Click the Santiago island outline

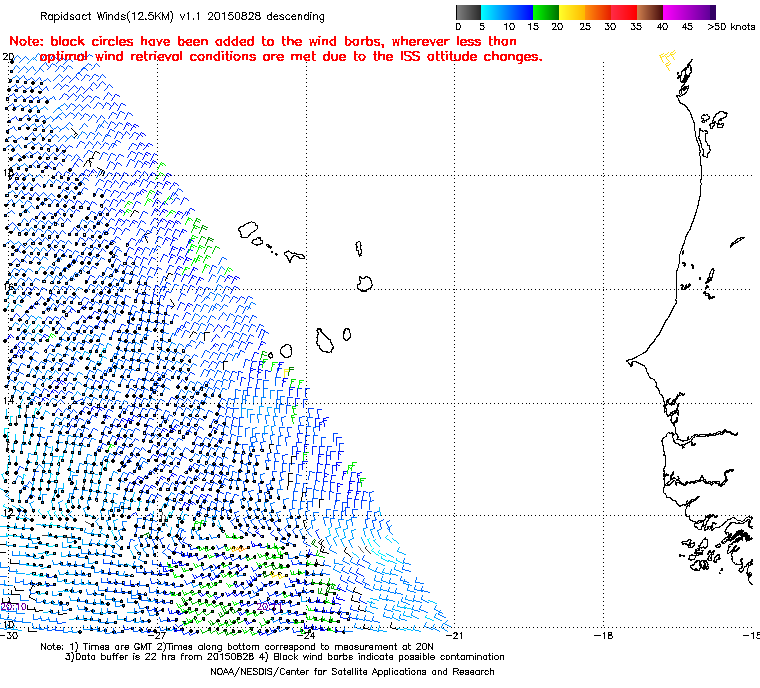325,340
